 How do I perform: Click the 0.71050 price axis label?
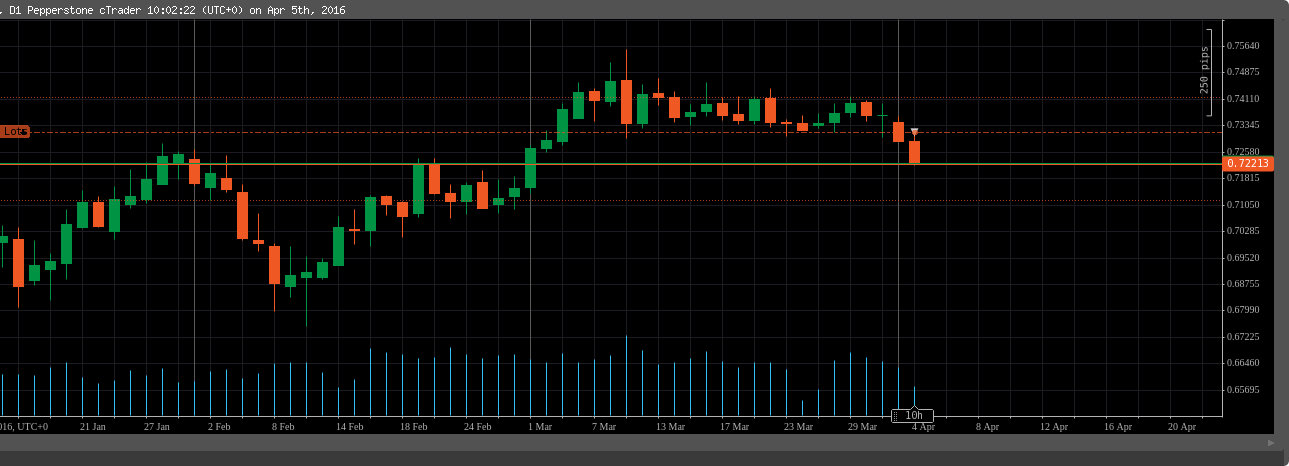coord(1245,204)
